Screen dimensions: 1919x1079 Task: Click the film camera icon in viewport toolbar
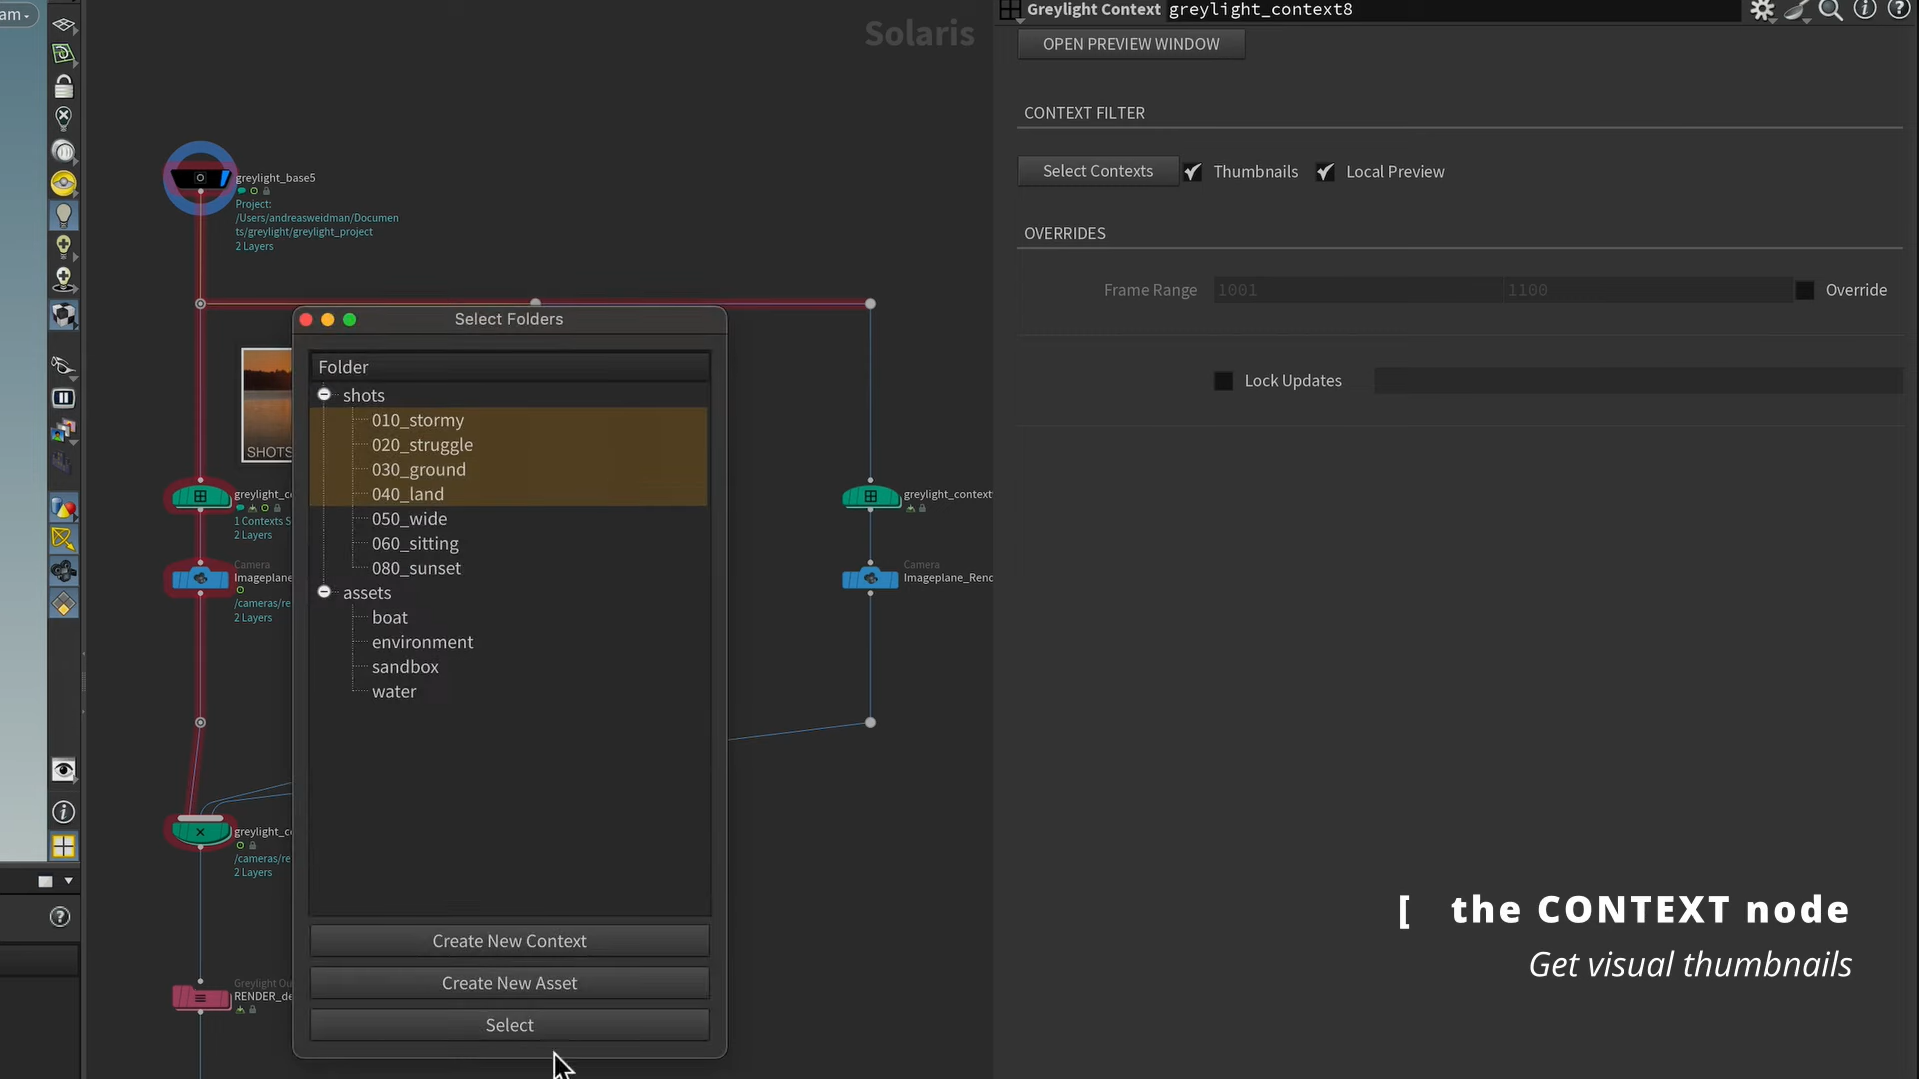(63, 572)
